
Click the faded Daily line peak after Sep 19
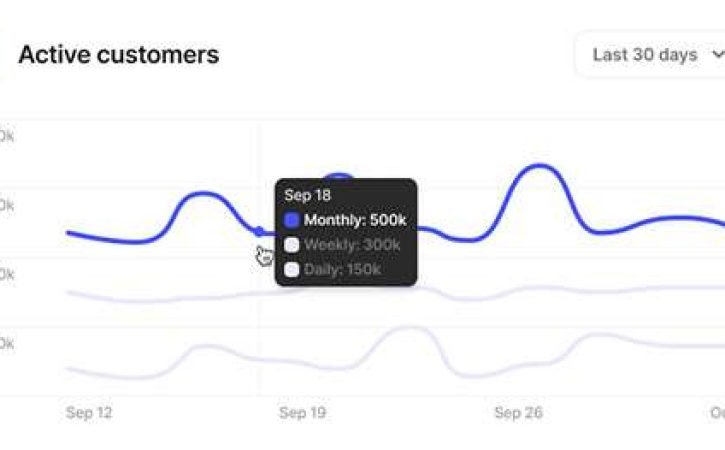pos(410,328)
